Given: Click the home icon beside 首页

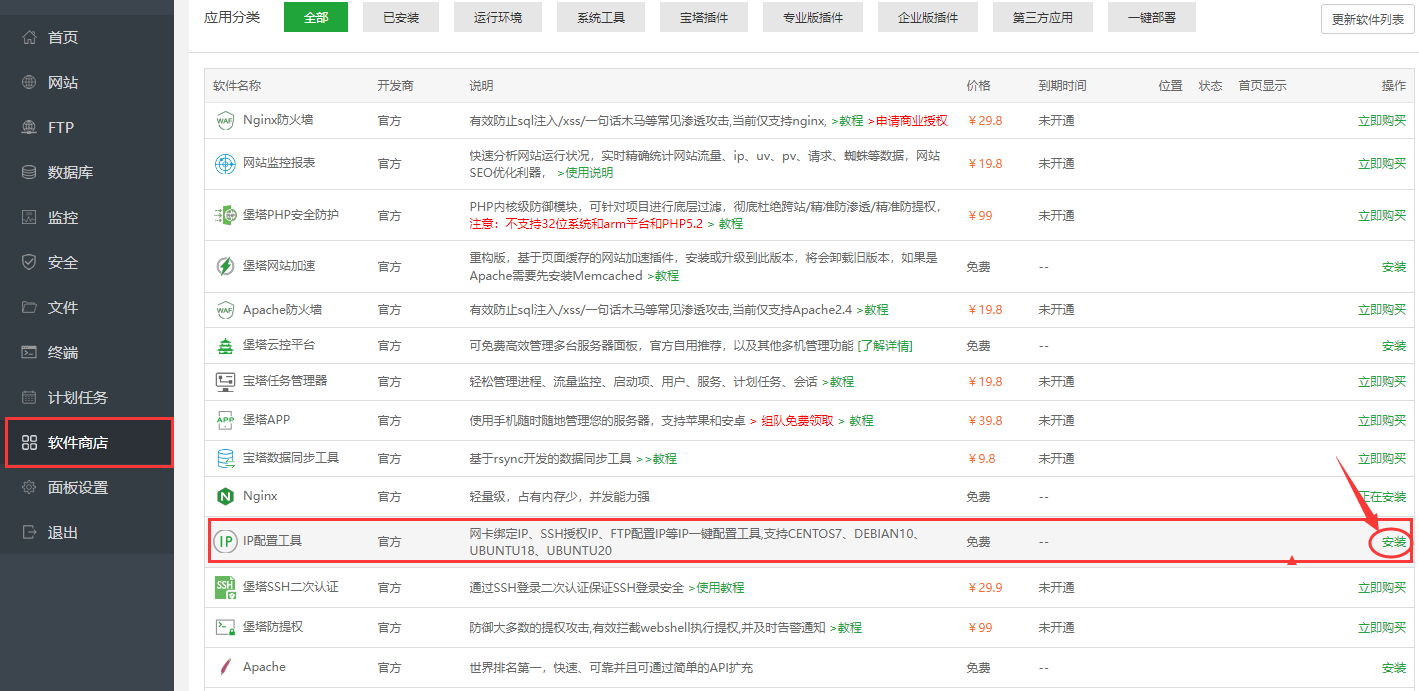Looking at the screenshot, I should pos(29,38).
